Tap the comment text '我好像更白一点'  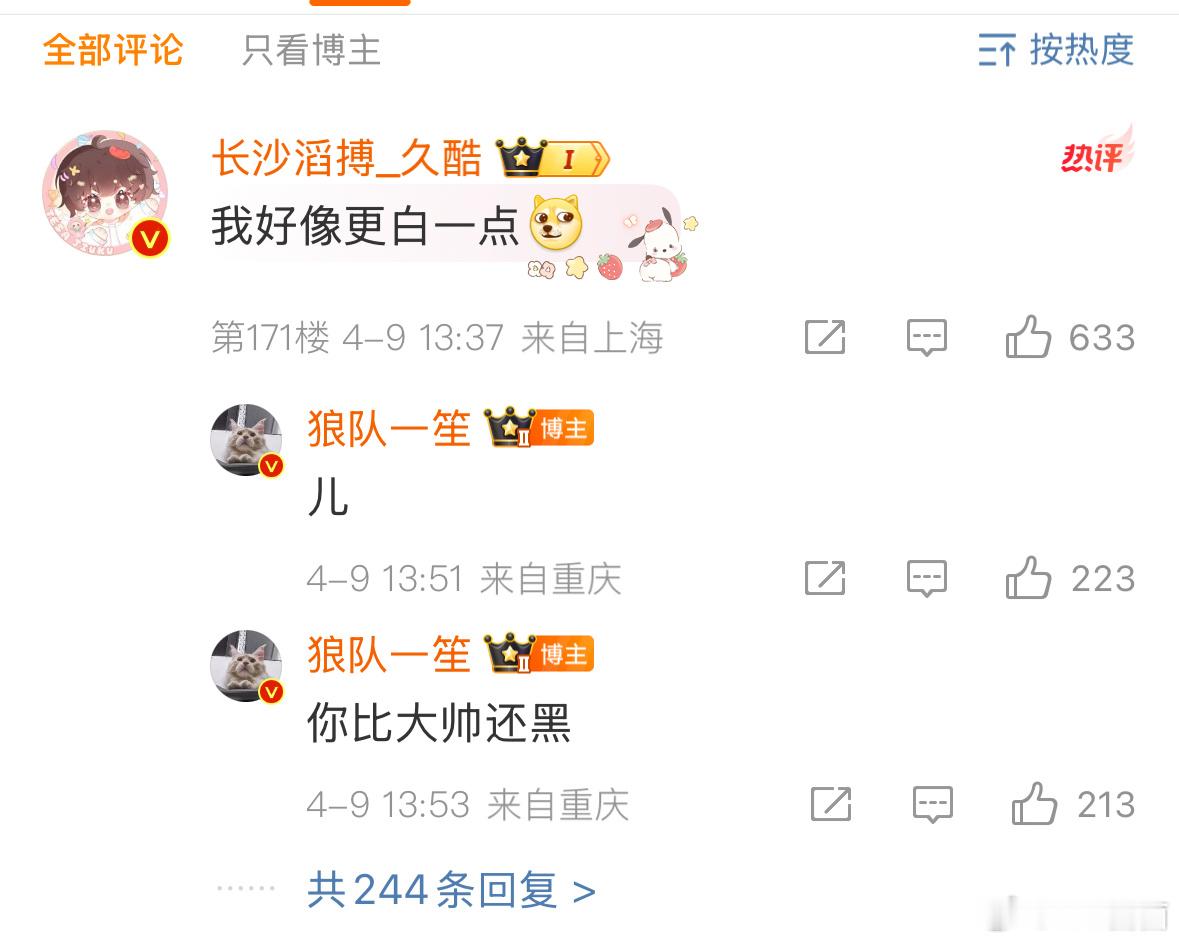365,226
